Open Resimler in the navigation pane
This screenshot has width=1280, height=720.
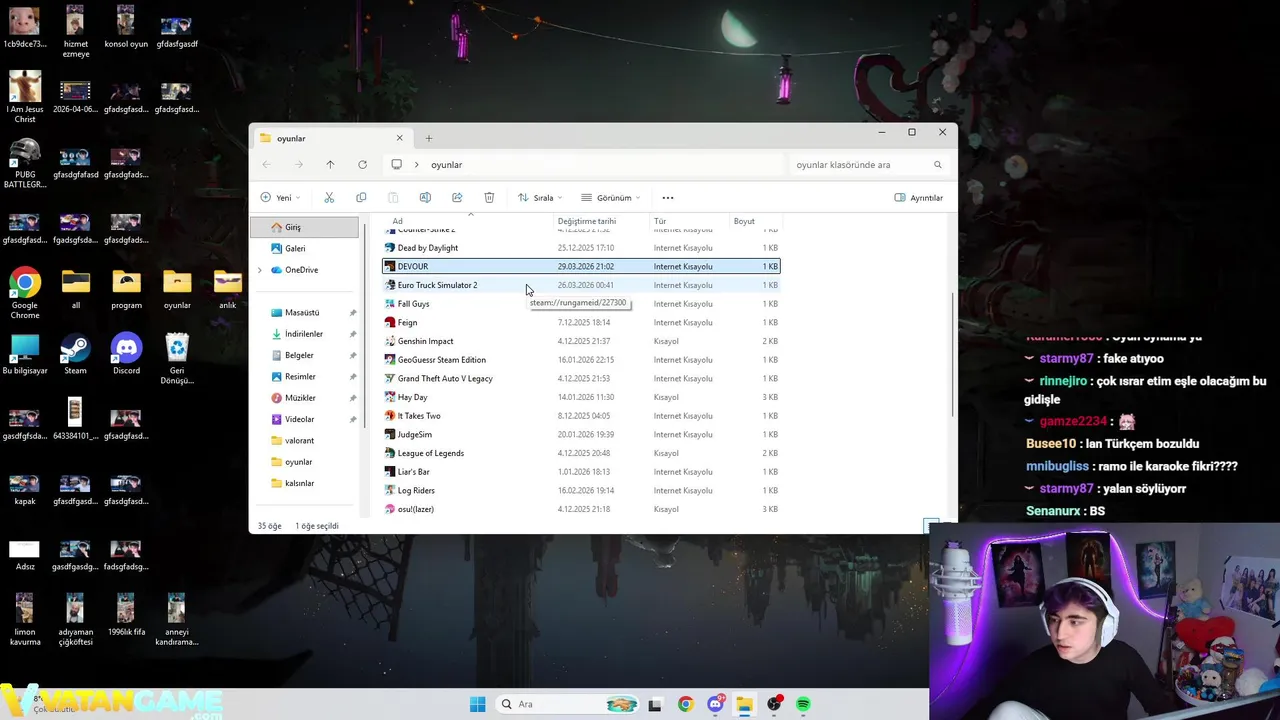click(x=304, y=376)
